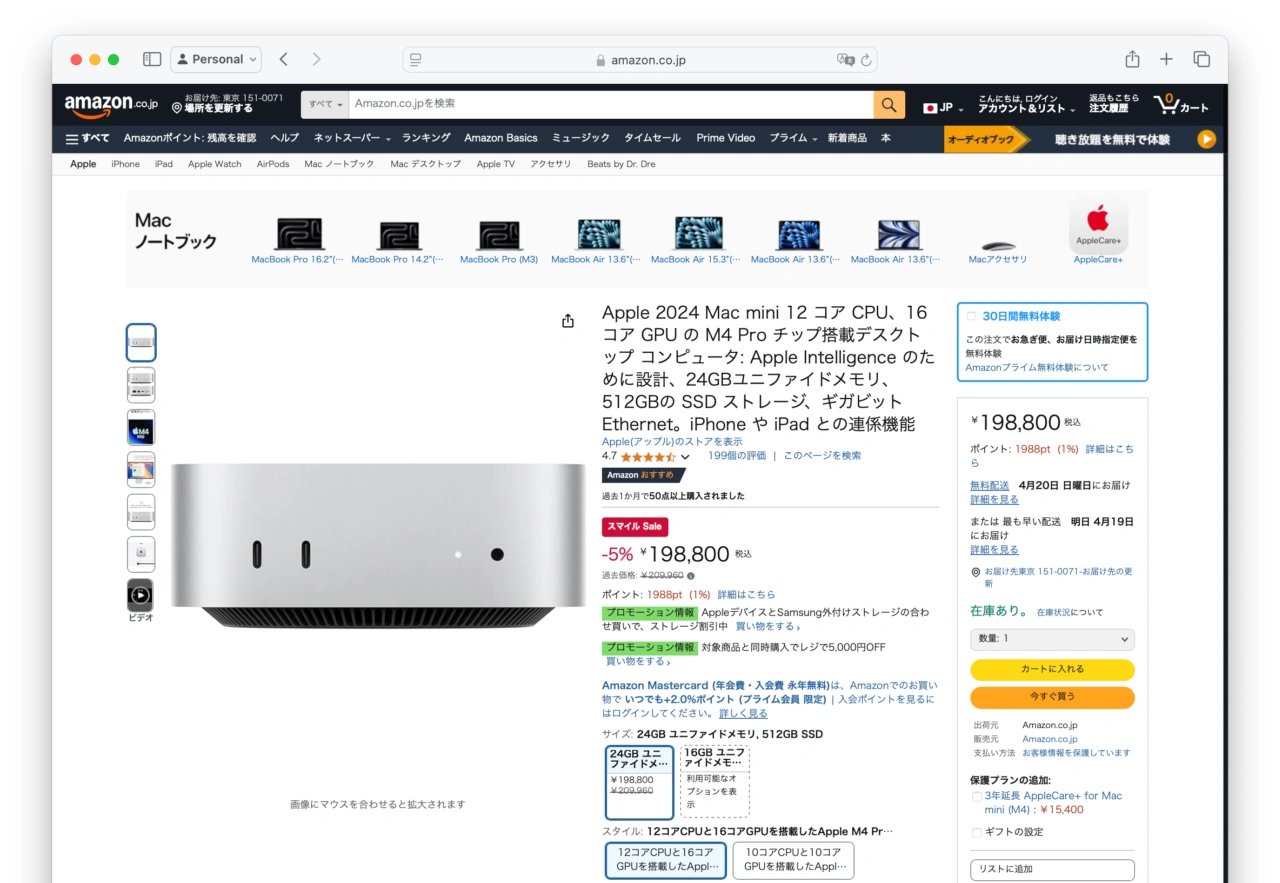This screenshot has height=883, width=1280.
Task: Open Safari sidebar toggle icon
Action: (152, 59)
